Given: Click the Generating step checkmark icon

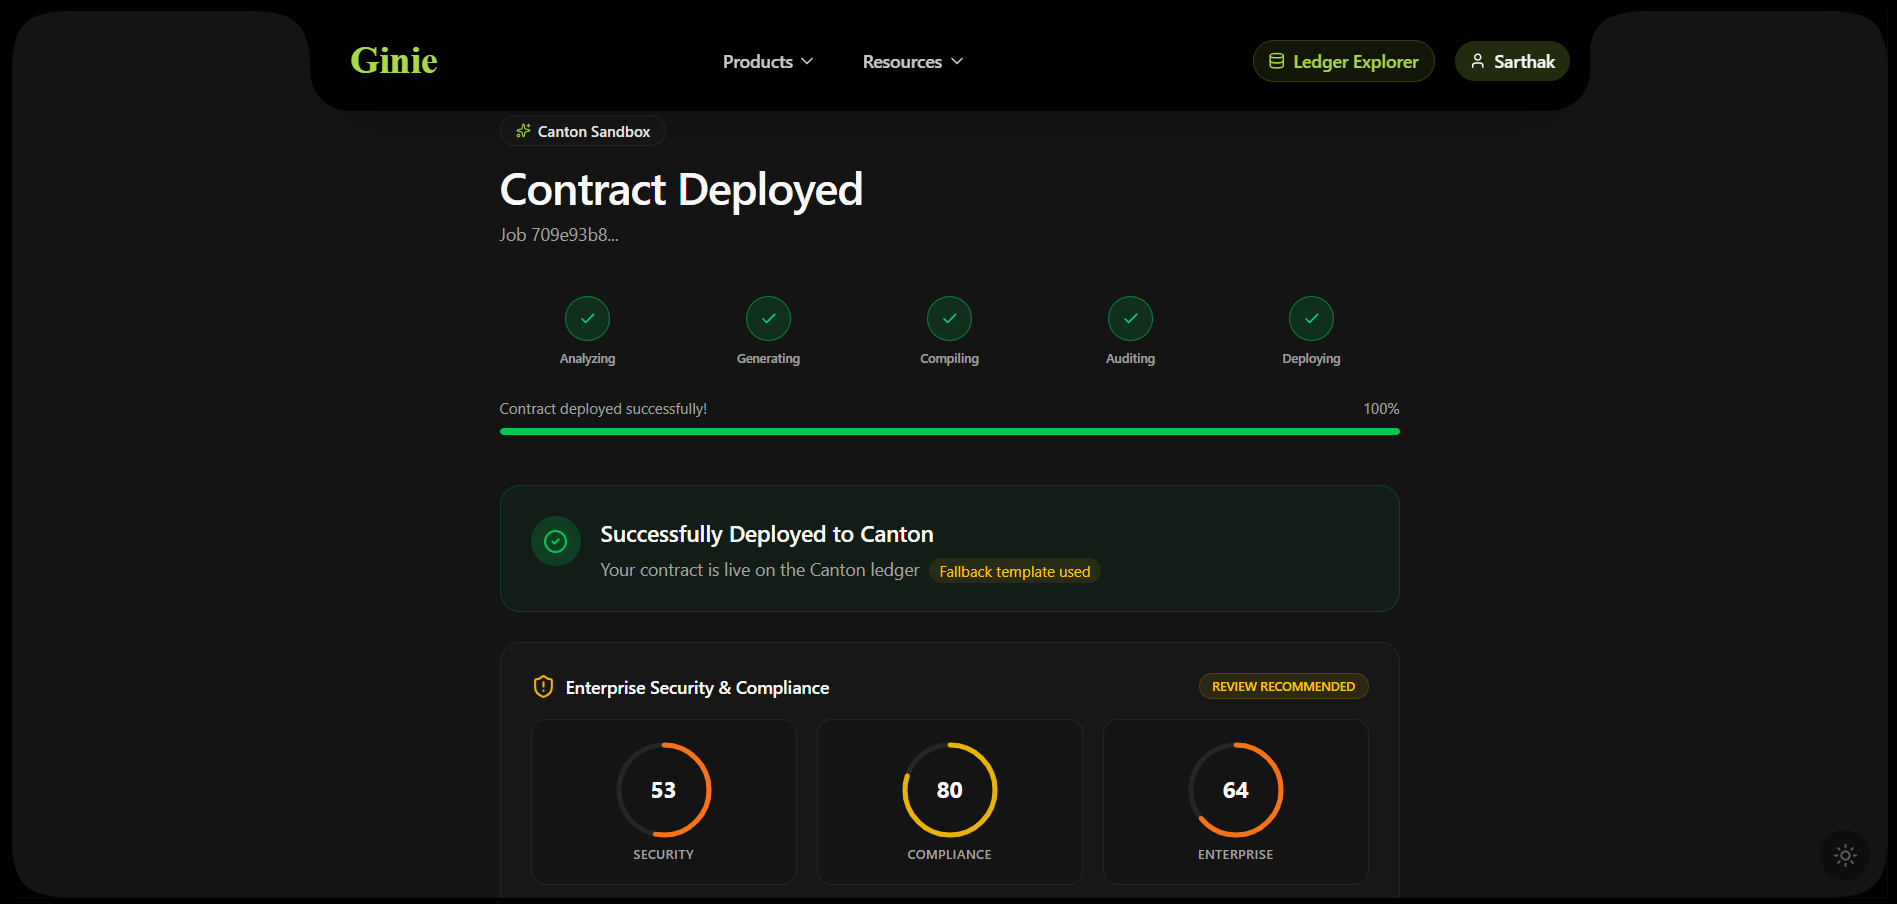Looking at the screenshot, I should pos(768,319).
